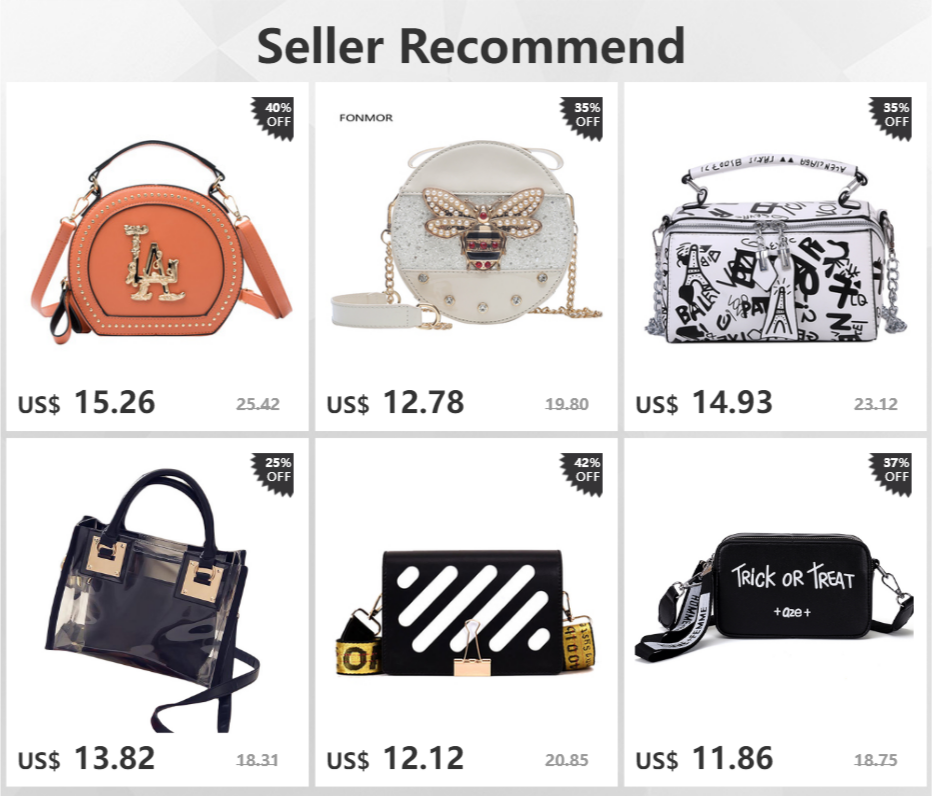The height and width of the screenshot is (796, 932).
Task: Click the US$ 12.78 price
Action: tap(395, 402)
